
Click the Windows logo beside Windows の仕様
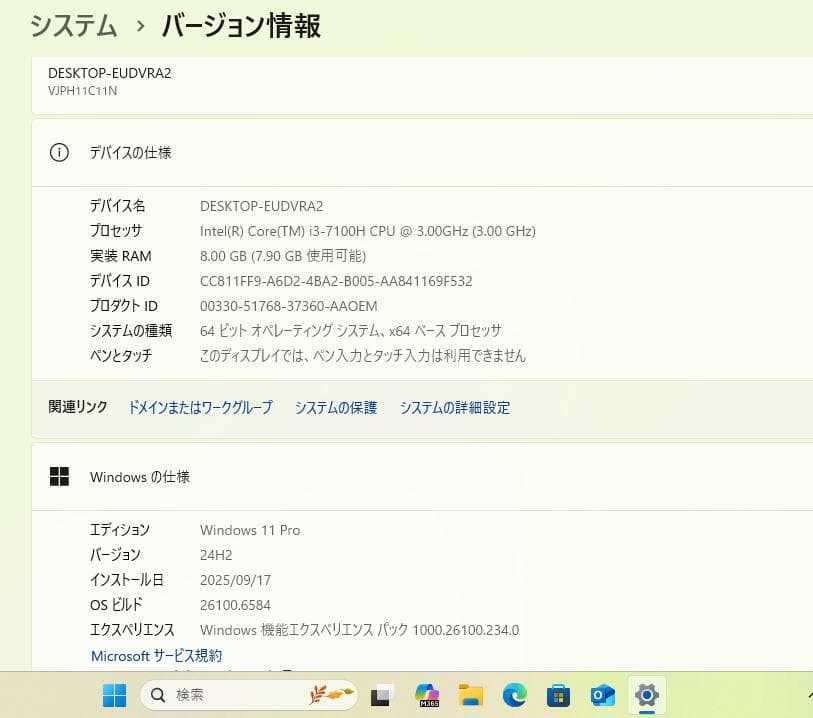pyautogui.click(x=59, y=476)
